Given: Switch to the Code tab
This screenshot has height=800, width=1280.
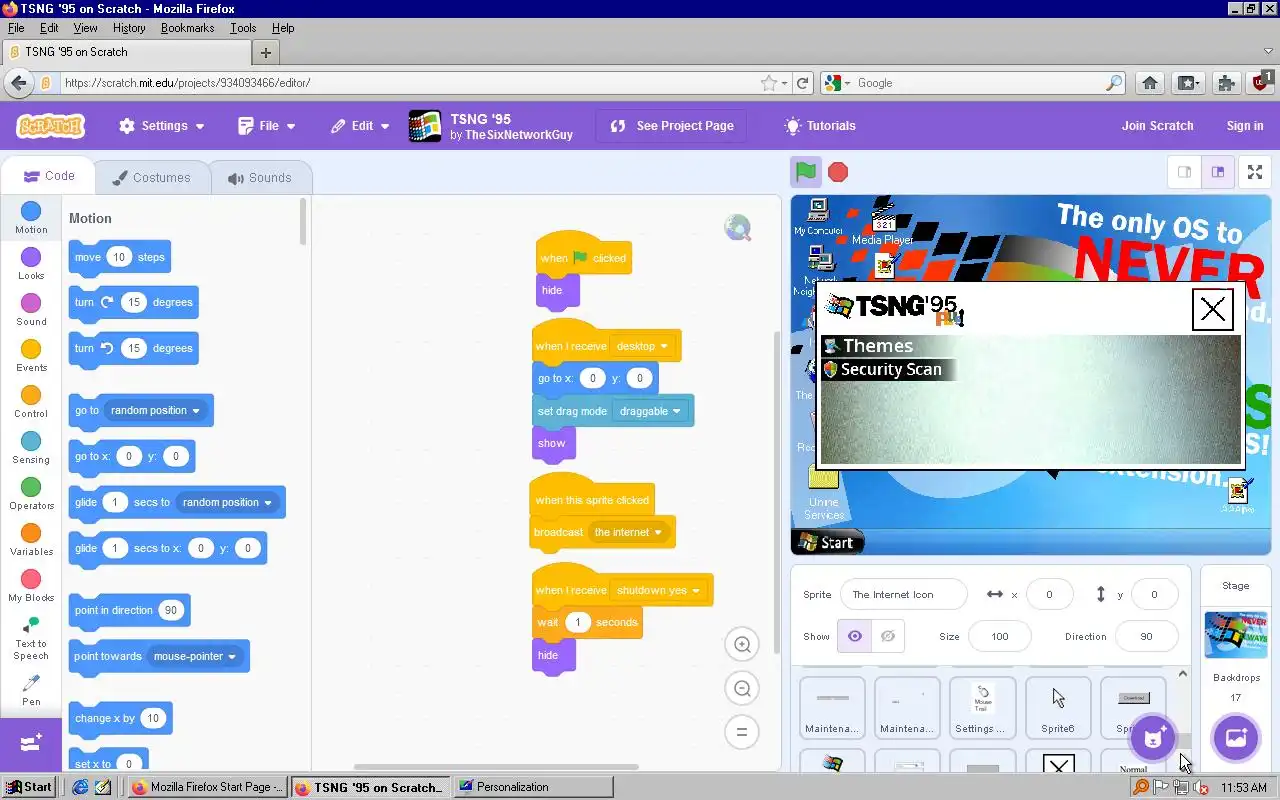Looking at the screenshot, I should coord(48,176).
